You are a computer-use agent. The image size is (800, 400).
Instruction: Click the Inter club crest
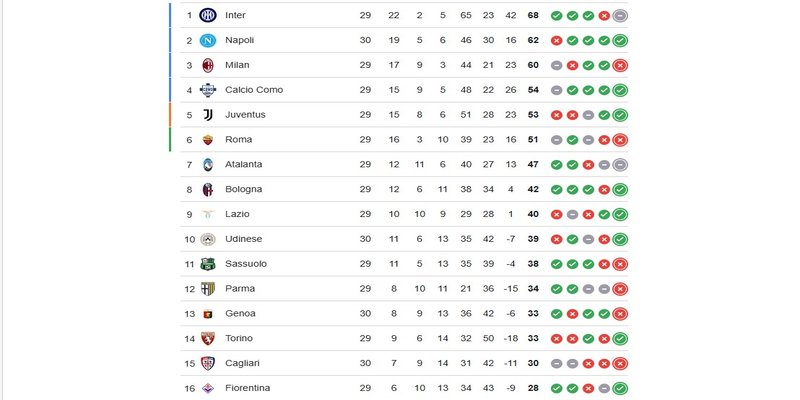(208, 16)
